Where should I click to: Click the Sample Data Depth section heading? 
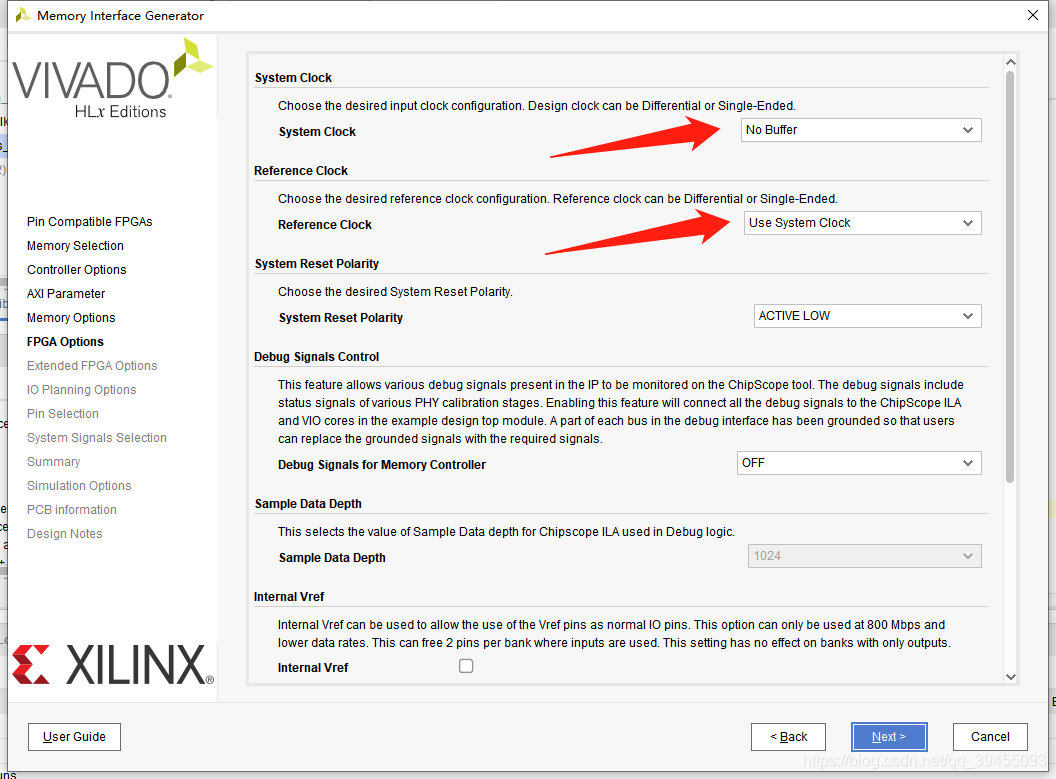[308, 504]
